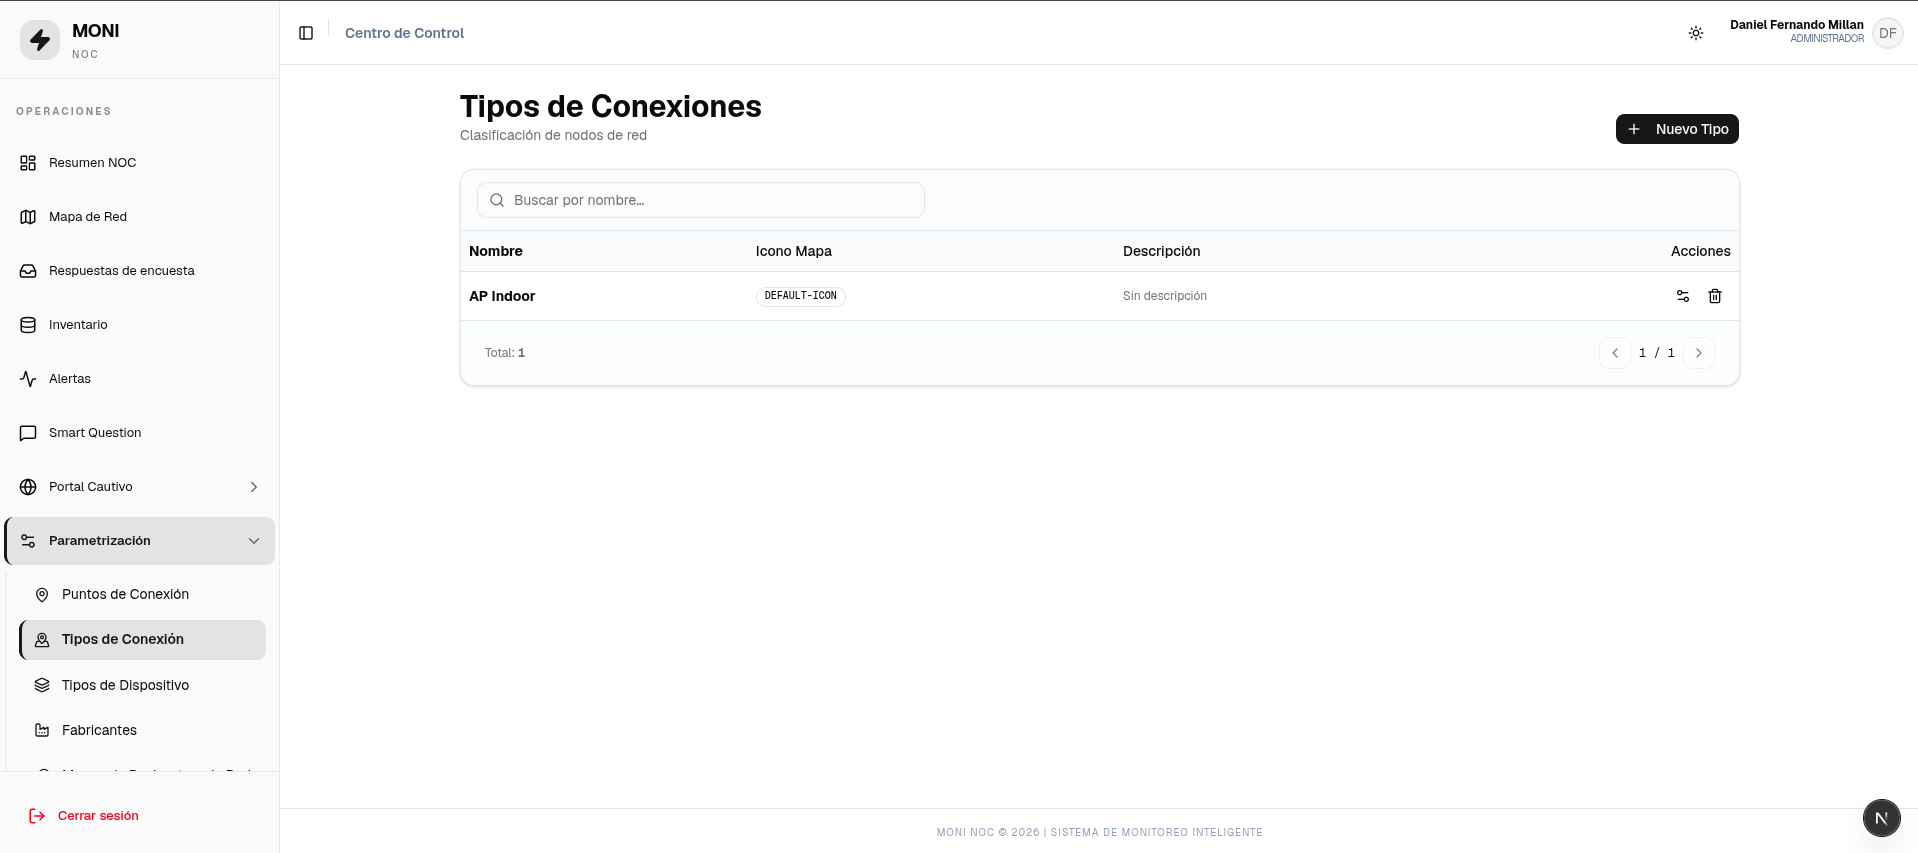Open Alertas section
This screenshot has height=853, width=1918.
[139, 379]
